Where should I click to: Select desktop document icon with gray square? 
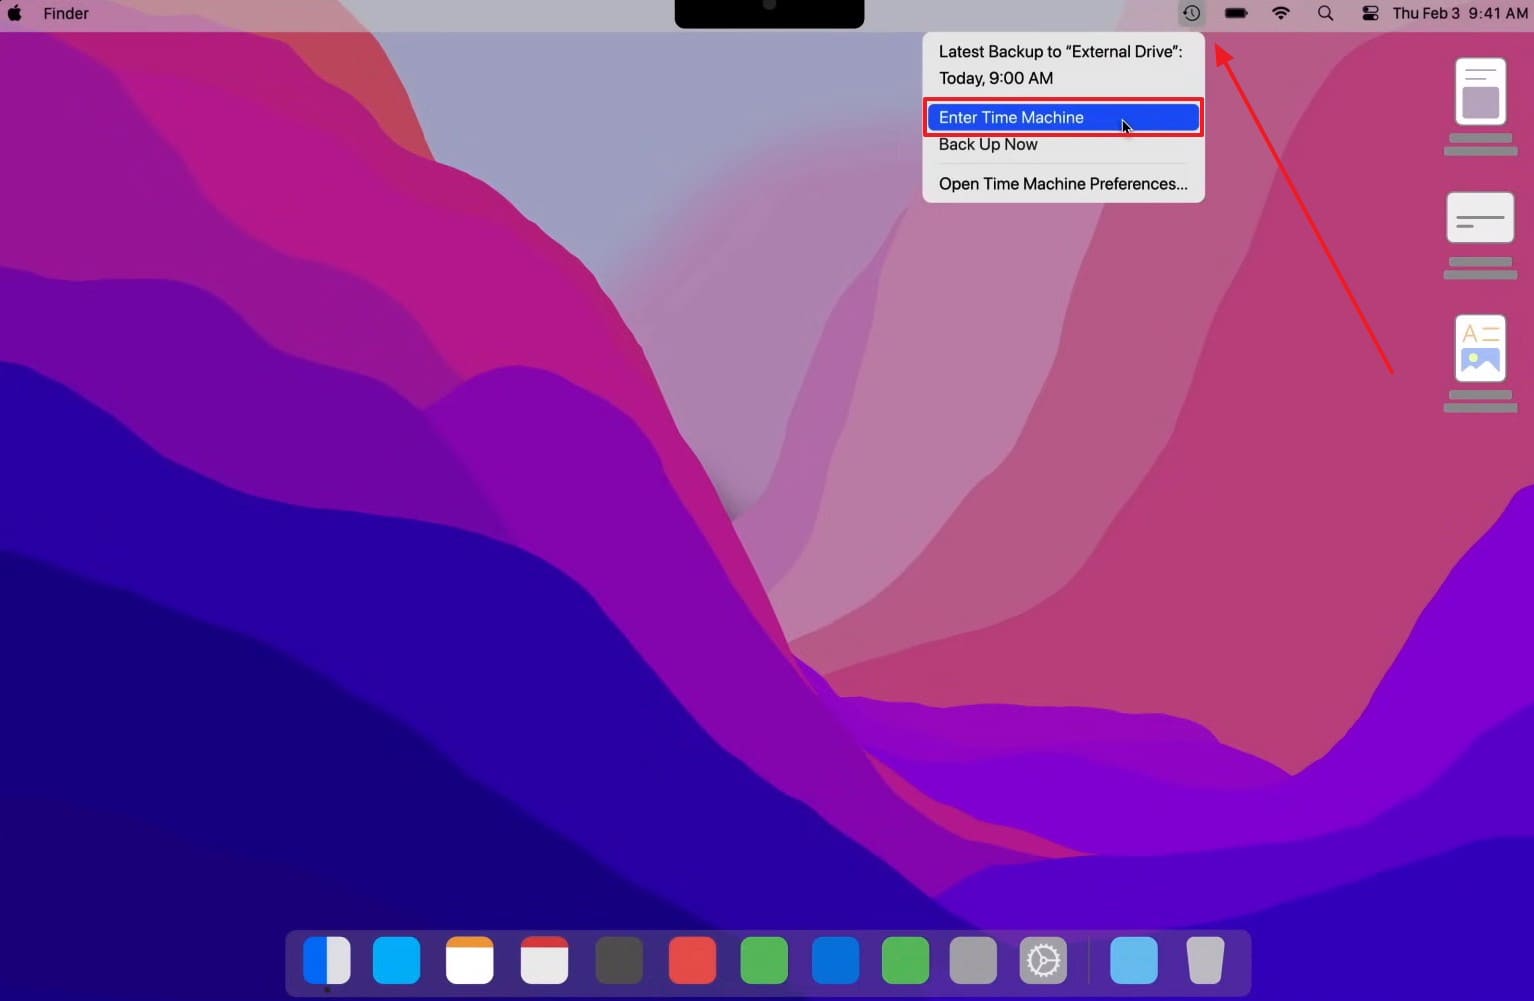tap(1481, 92)
